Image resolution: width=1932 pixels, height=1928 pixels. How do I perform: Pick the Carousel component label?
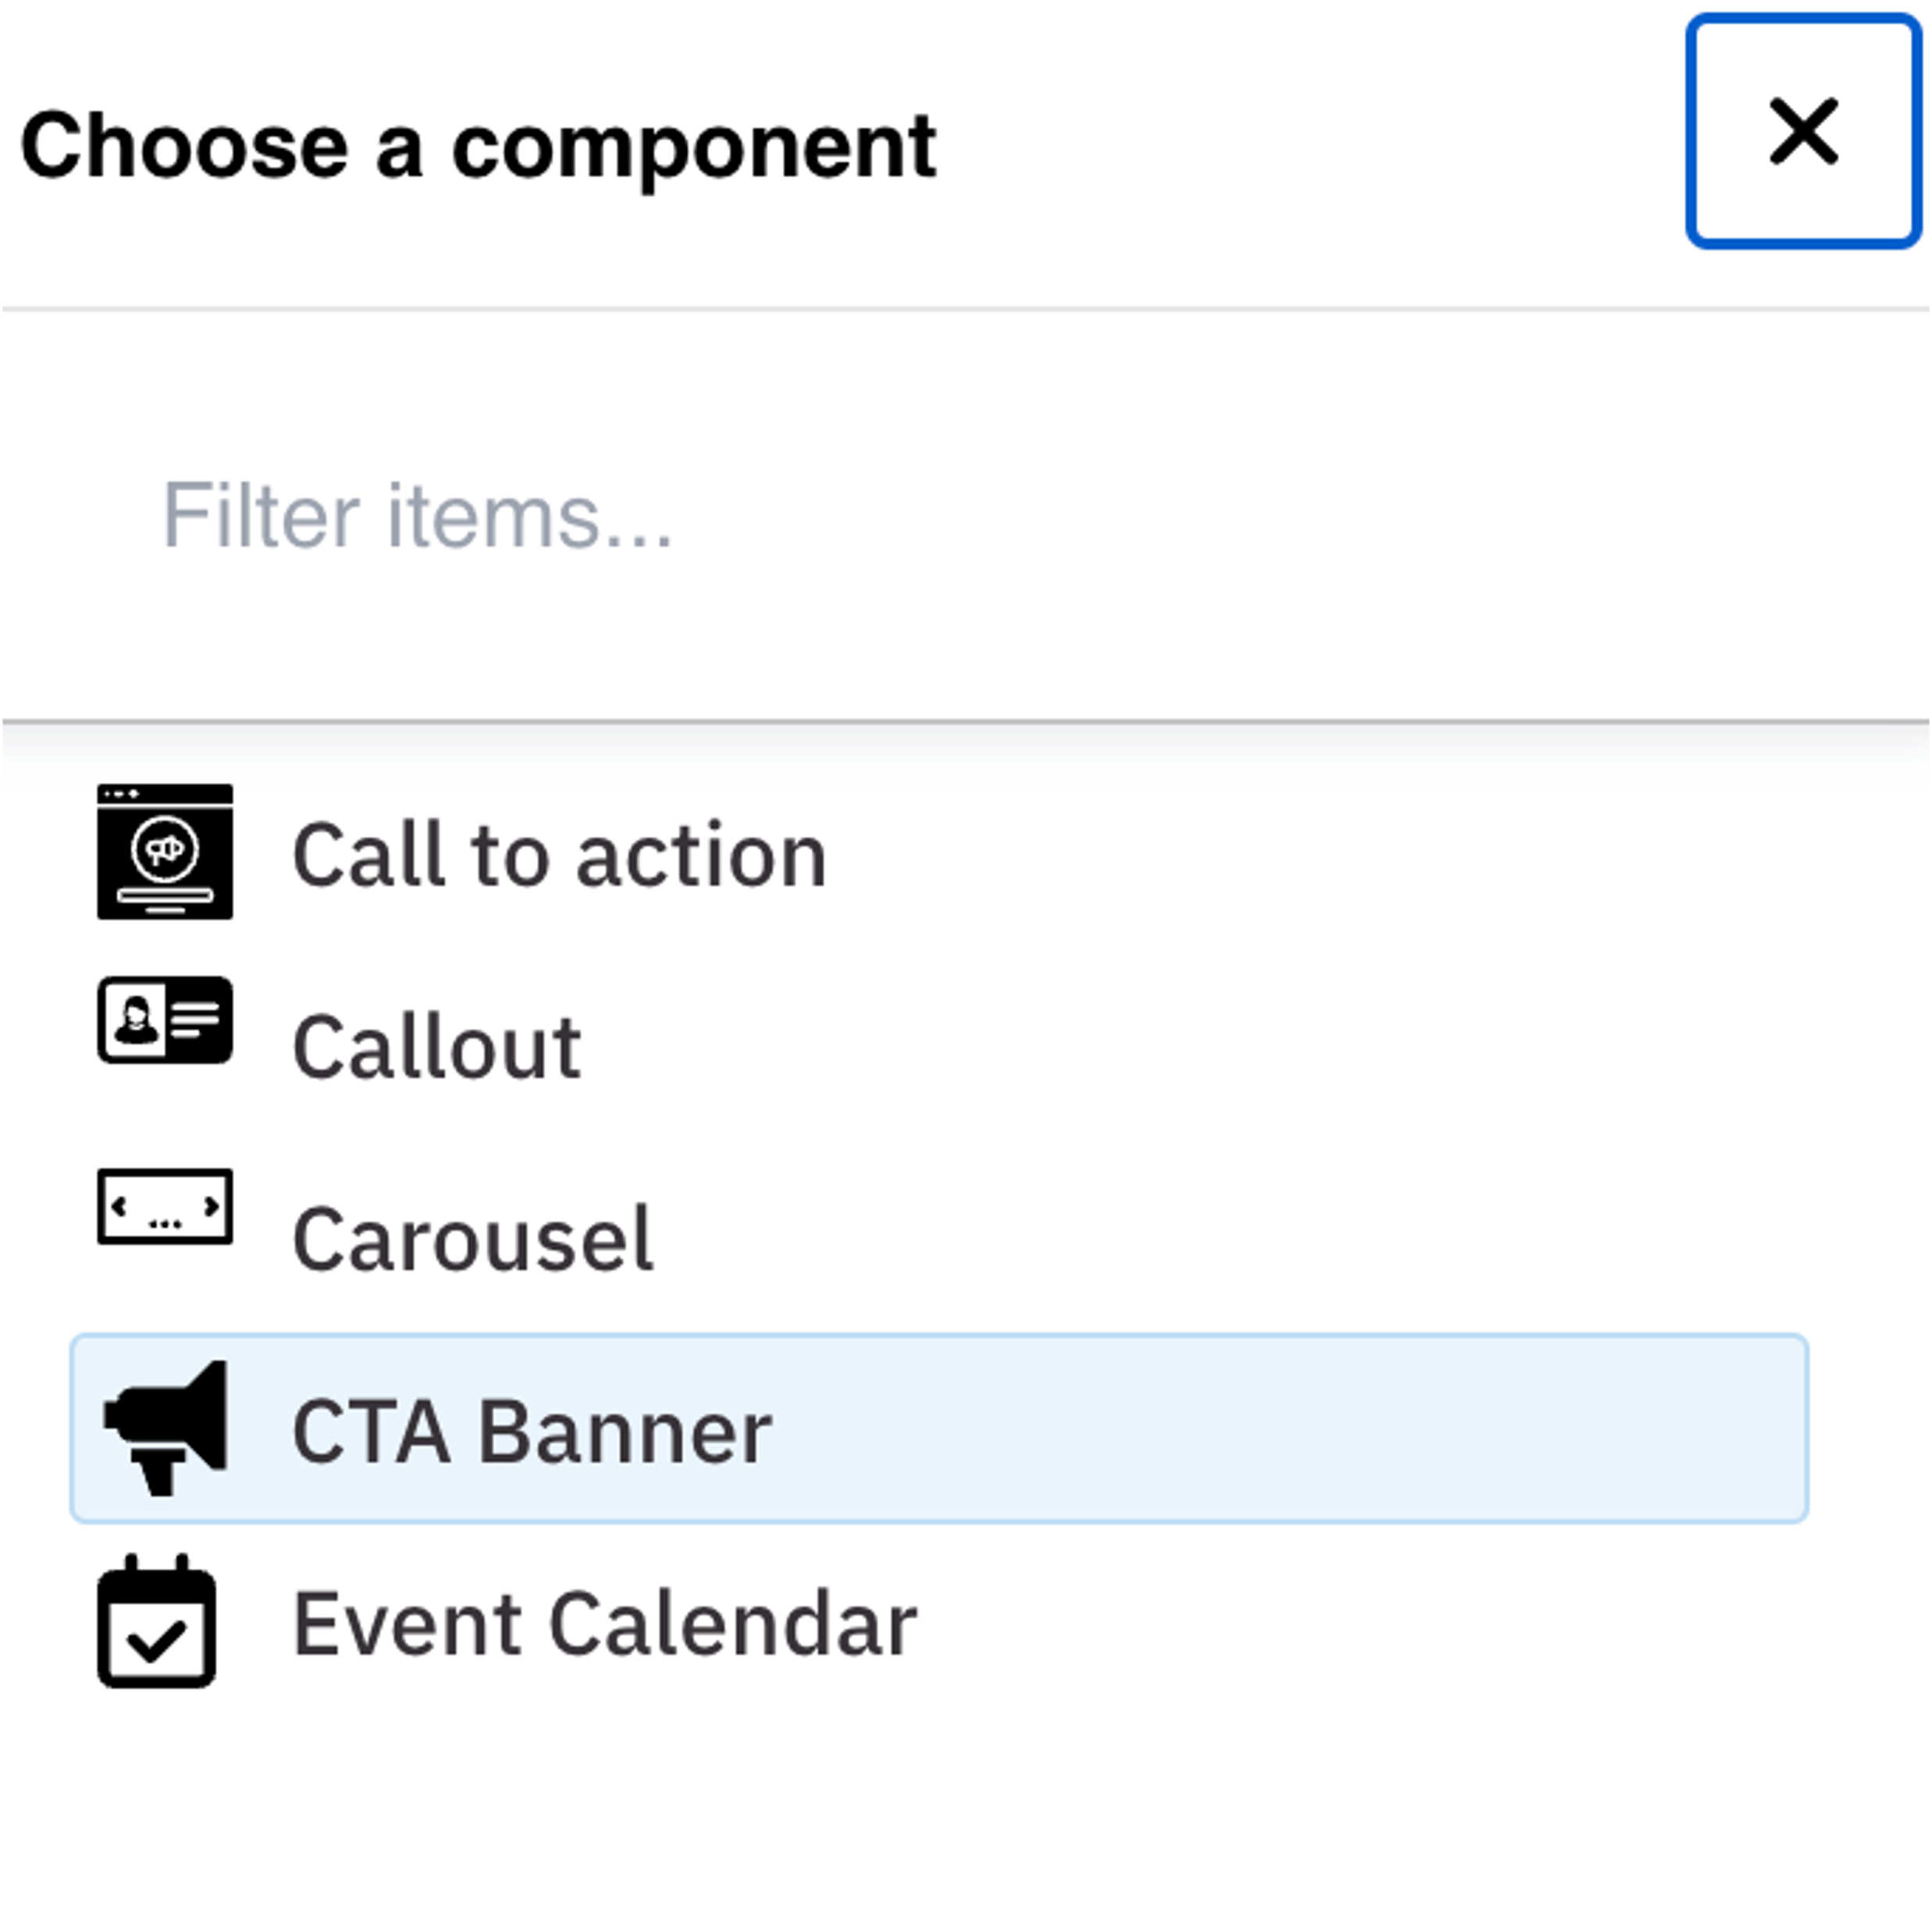pos(474,1239)
